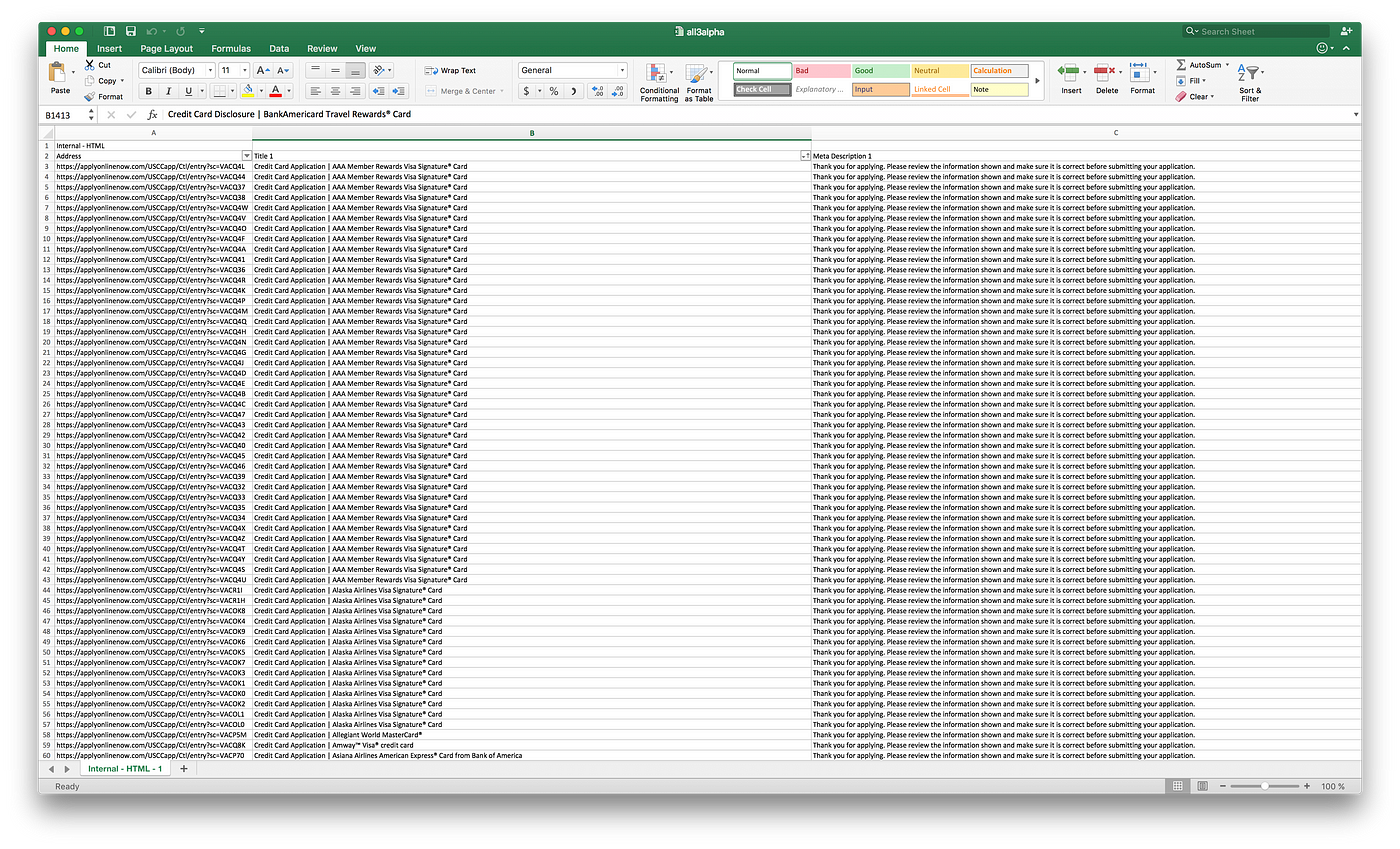The width and height of the screenshot is (1400, 849).
Task: Apply the Good cell style
Action: [881, 71]
